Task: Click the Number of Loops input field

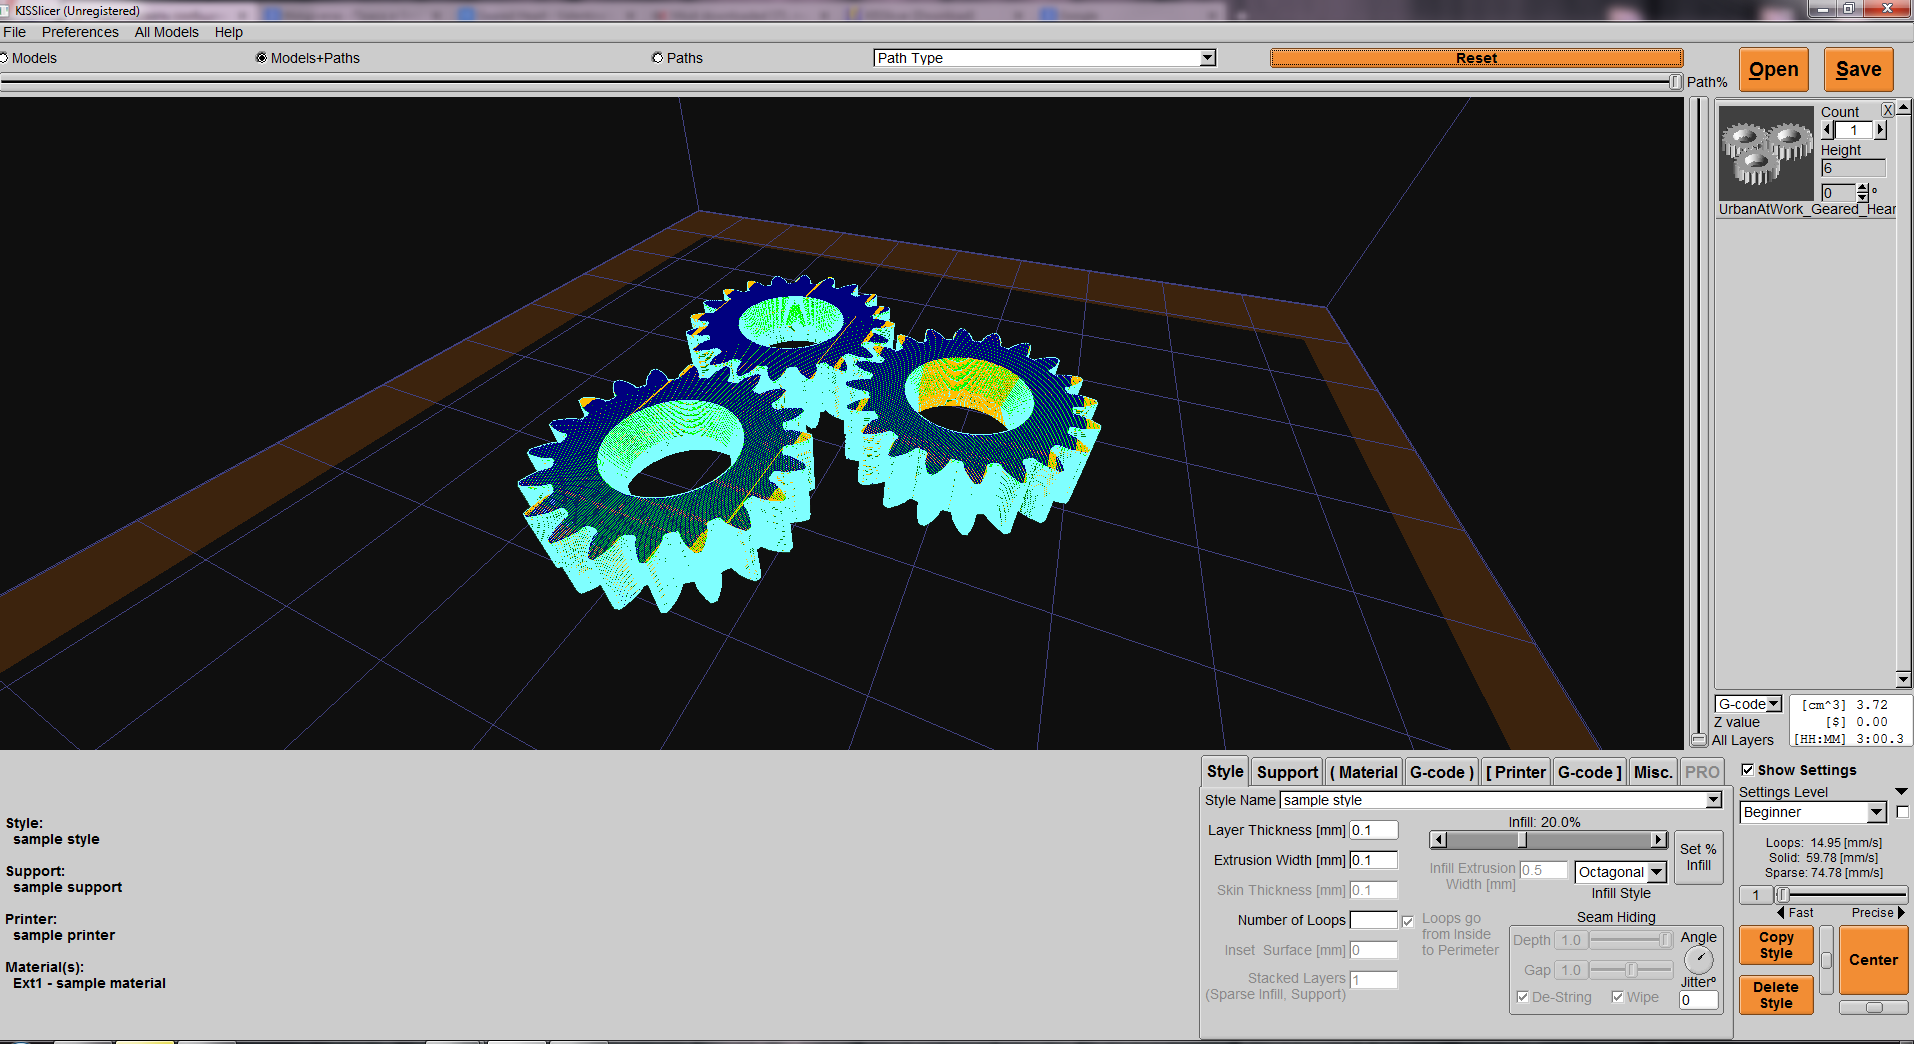Action: [x=1374, y=920]
